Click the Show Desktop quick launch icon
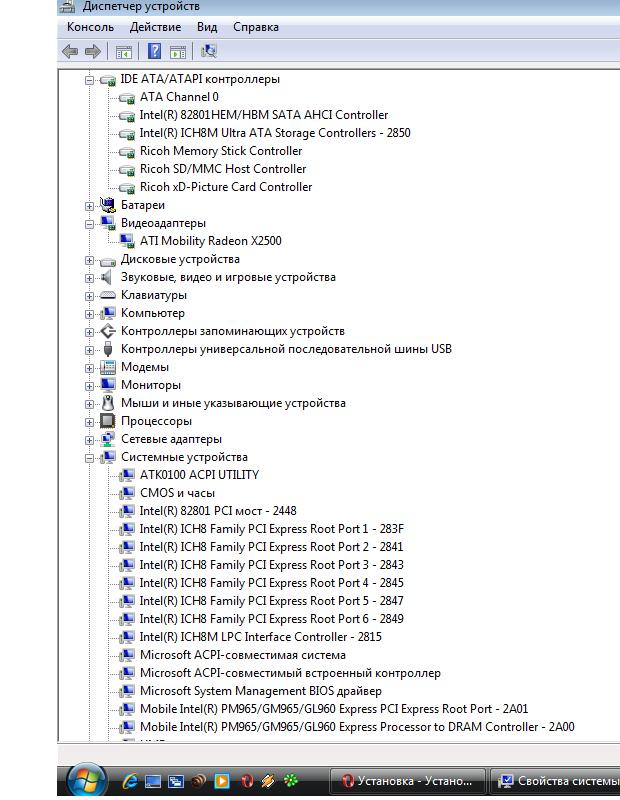Viewport: 620px width, 800px height. pyautogui.click(x=153, y=781)
